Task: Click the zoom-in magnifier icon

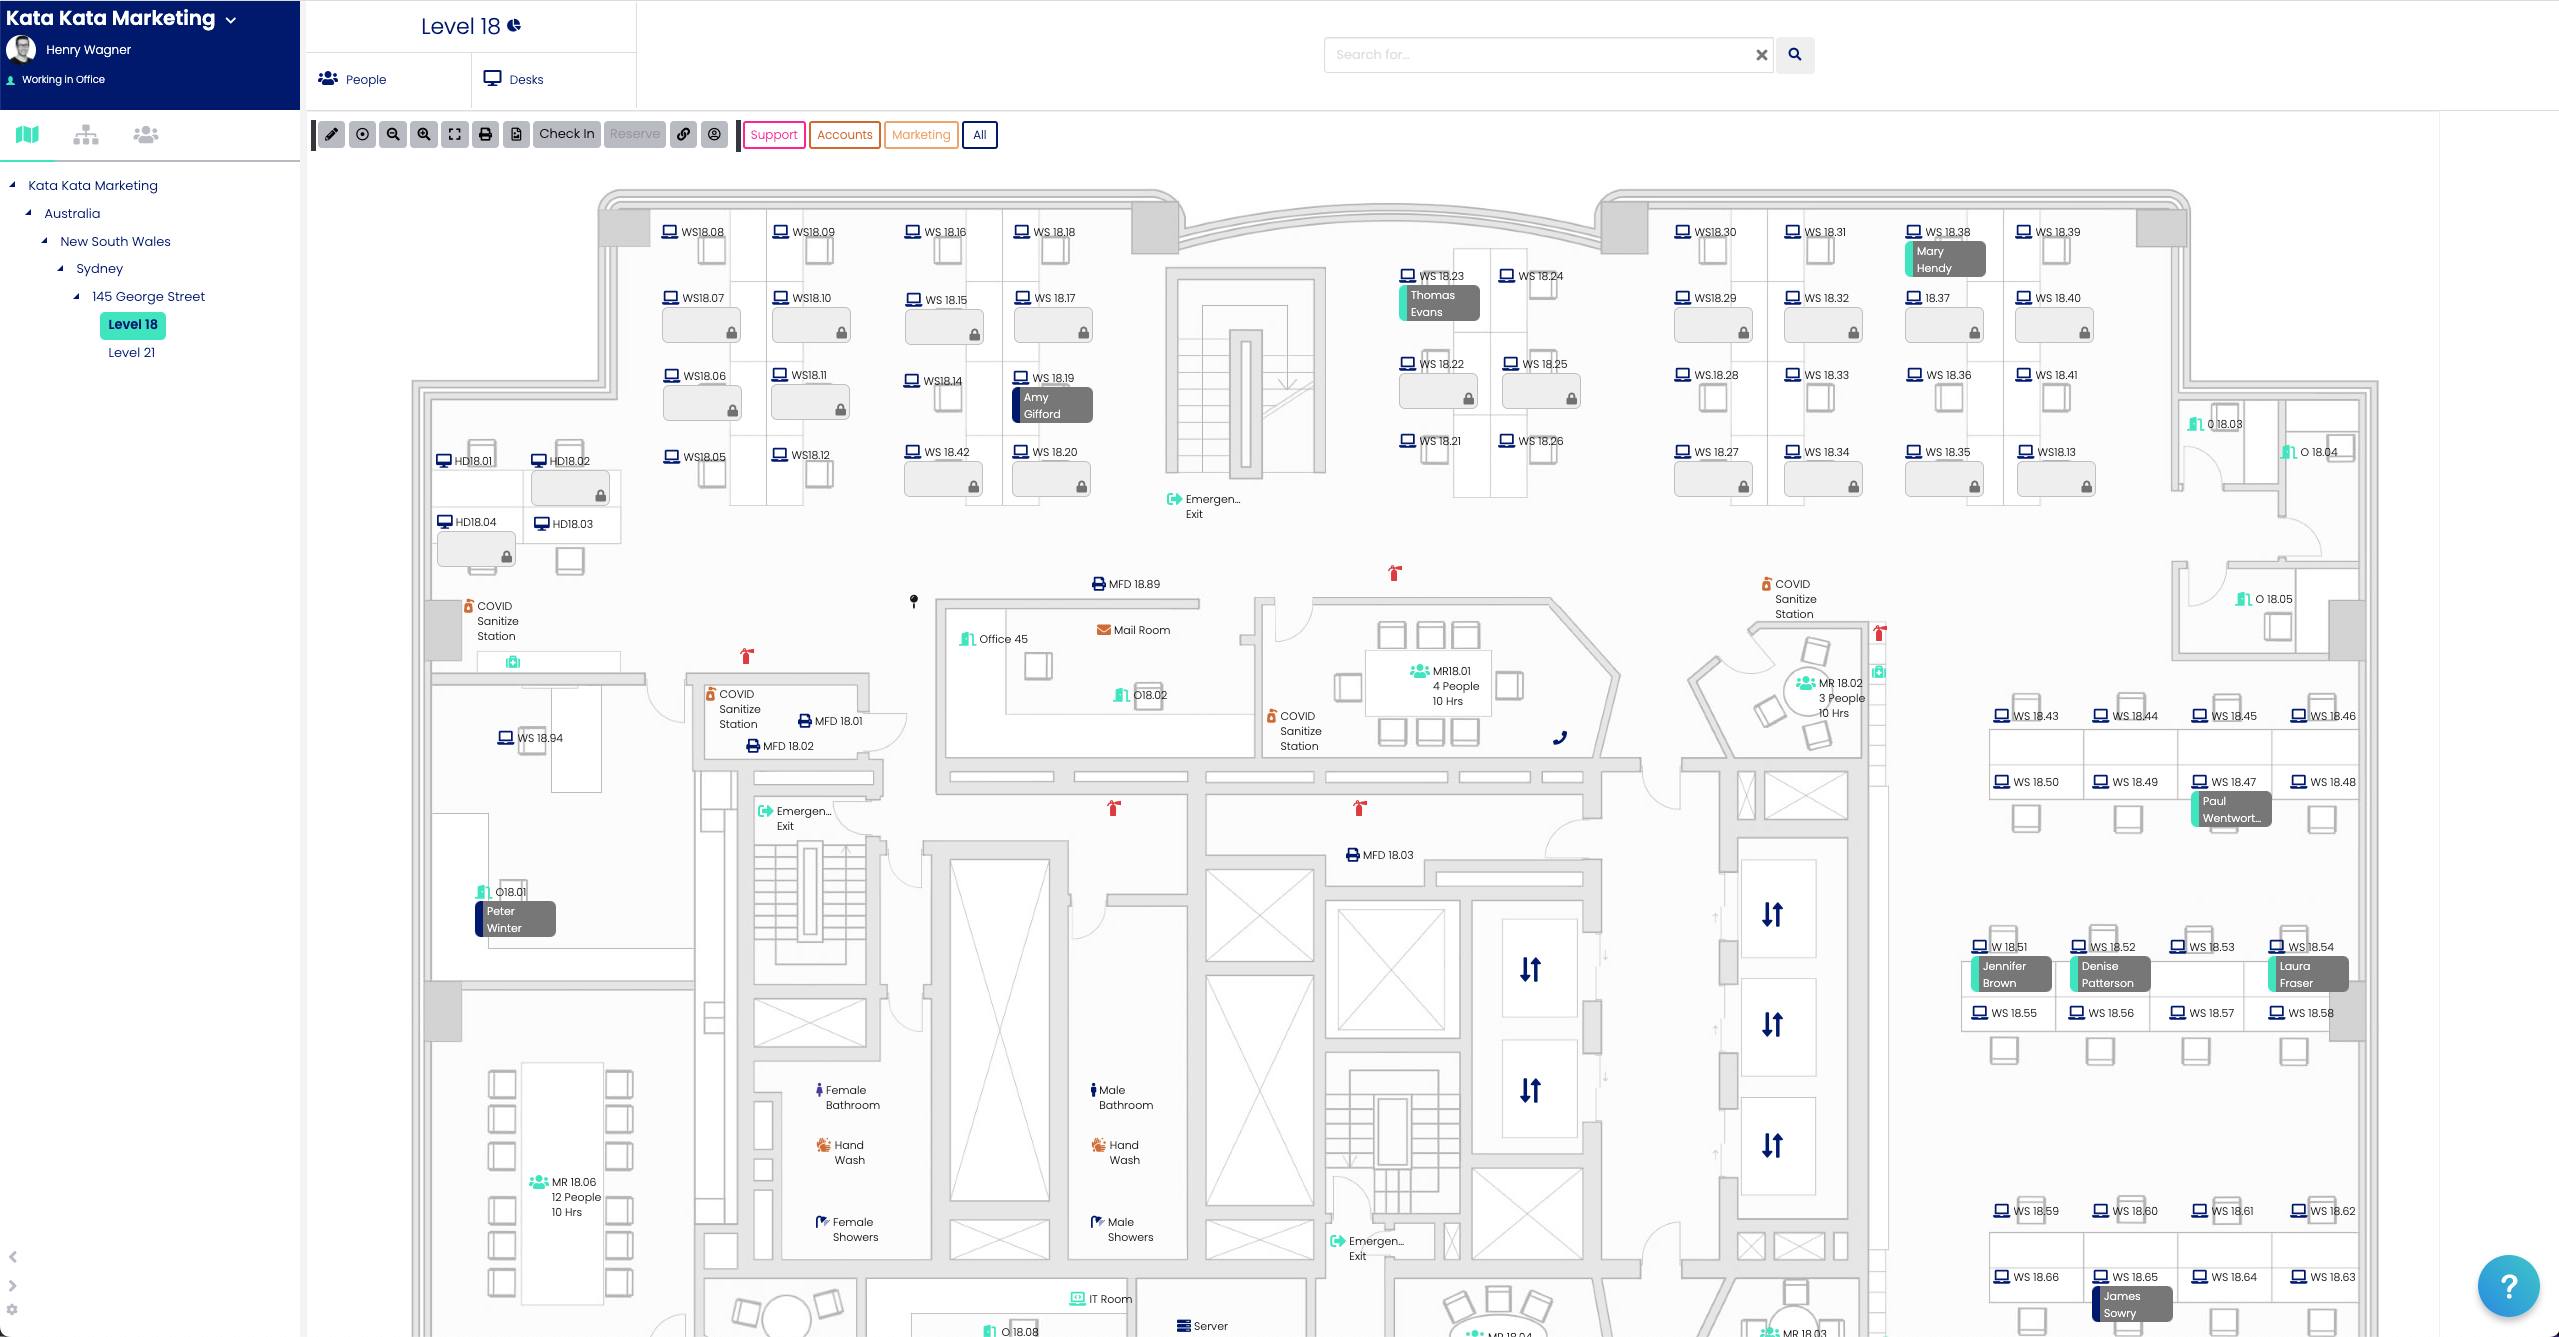Action: [x=424, y=134]
